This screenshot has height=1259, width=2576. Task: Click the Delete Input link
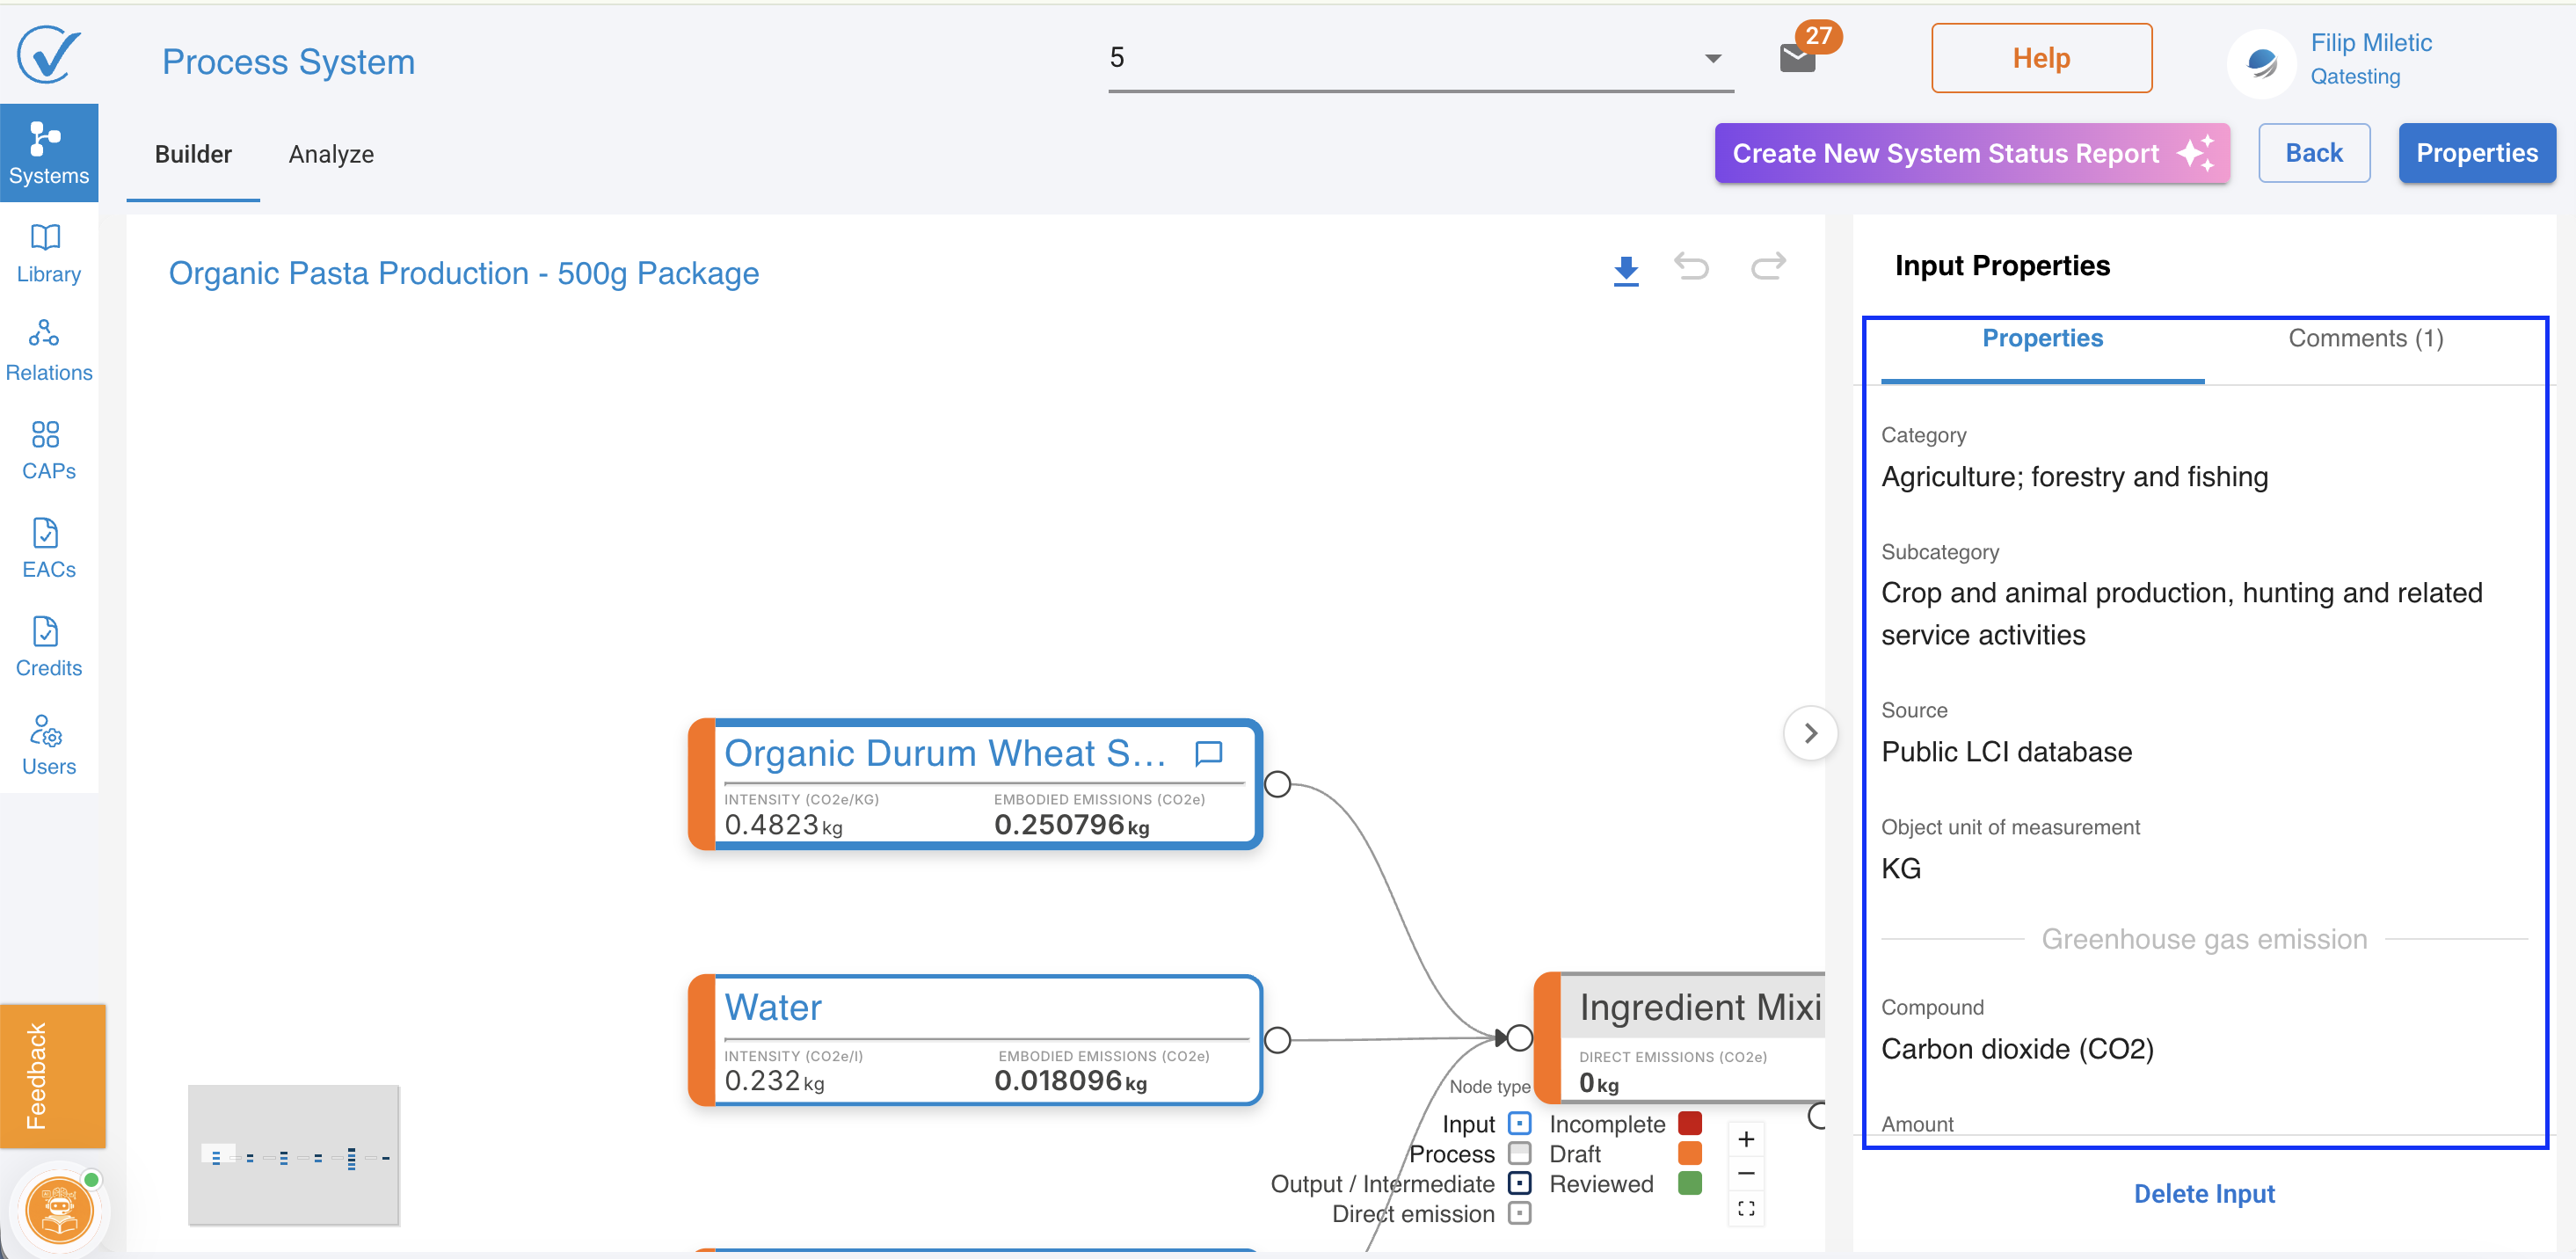(2203, 1193)
